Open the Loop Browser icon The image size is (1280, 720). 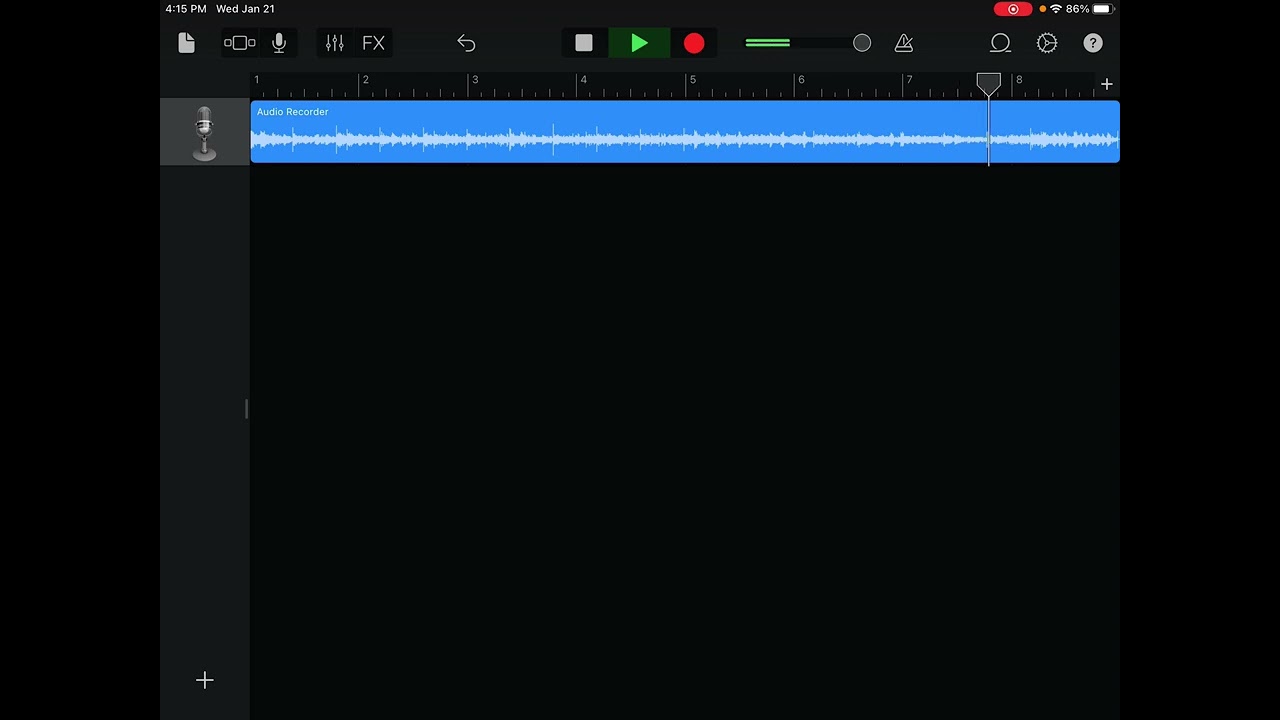1000,43
